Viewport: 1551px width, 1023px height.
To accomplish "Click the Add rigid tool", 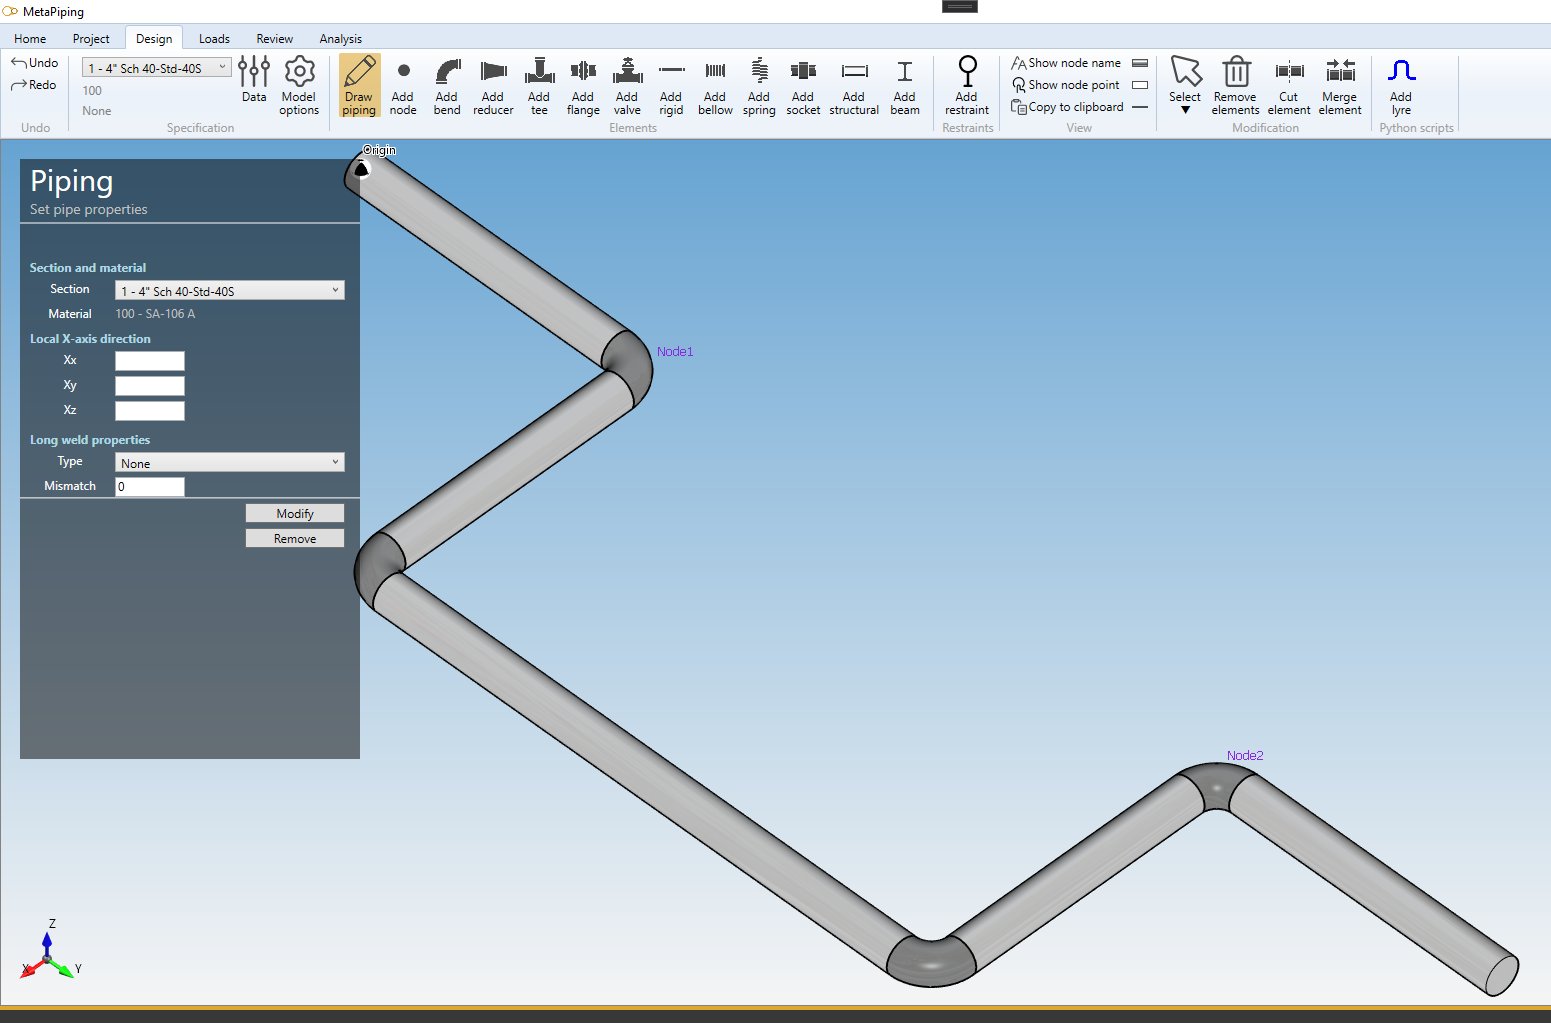I will click(671, 86).
